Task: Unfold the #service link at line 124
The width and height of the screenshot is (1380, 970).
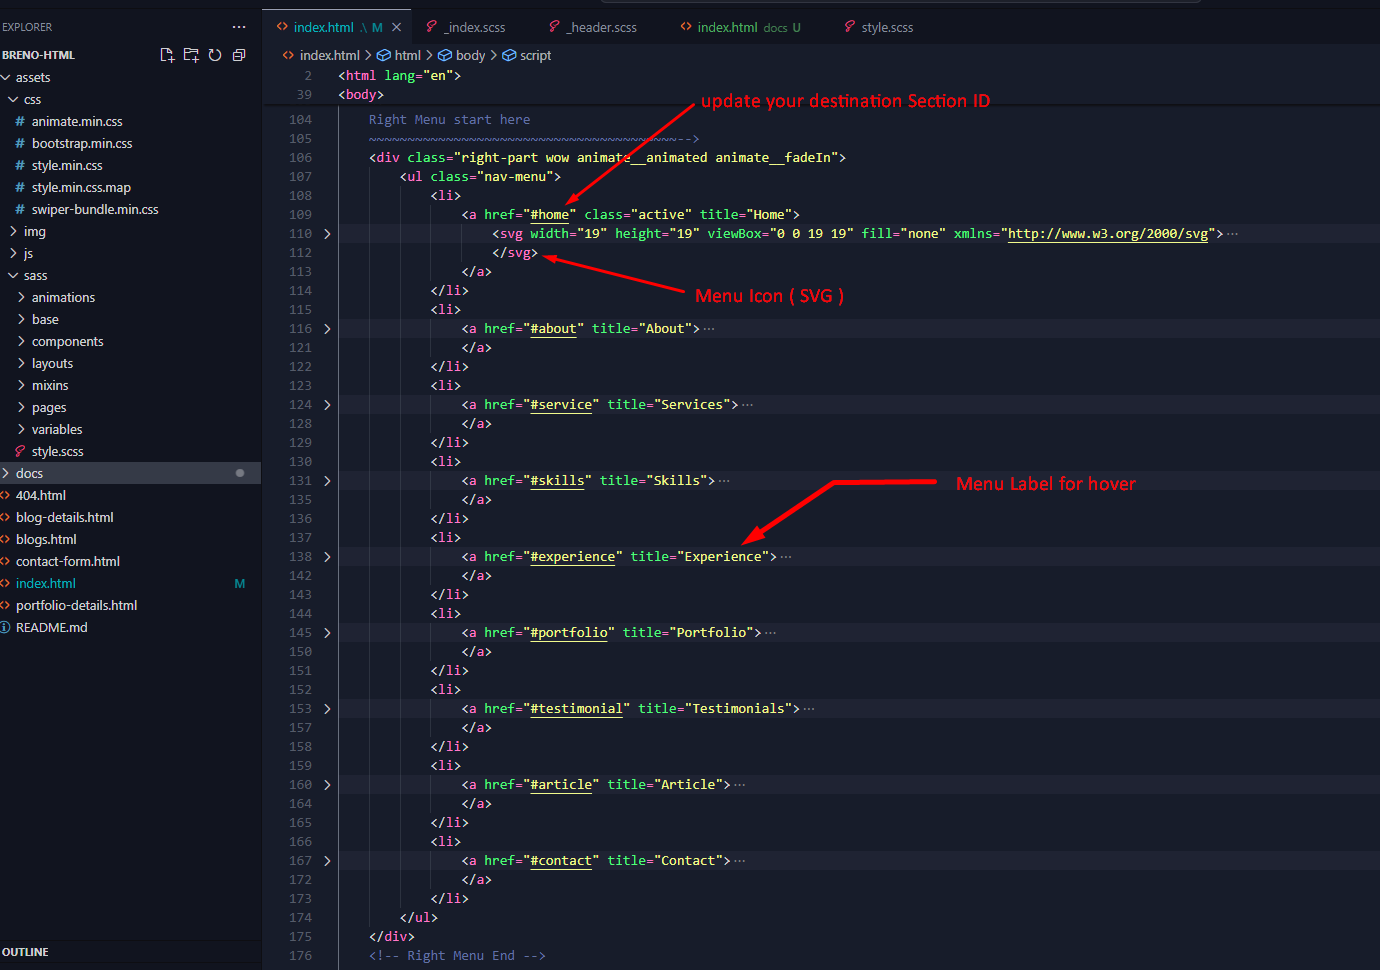Action: [x=327, y=405]
